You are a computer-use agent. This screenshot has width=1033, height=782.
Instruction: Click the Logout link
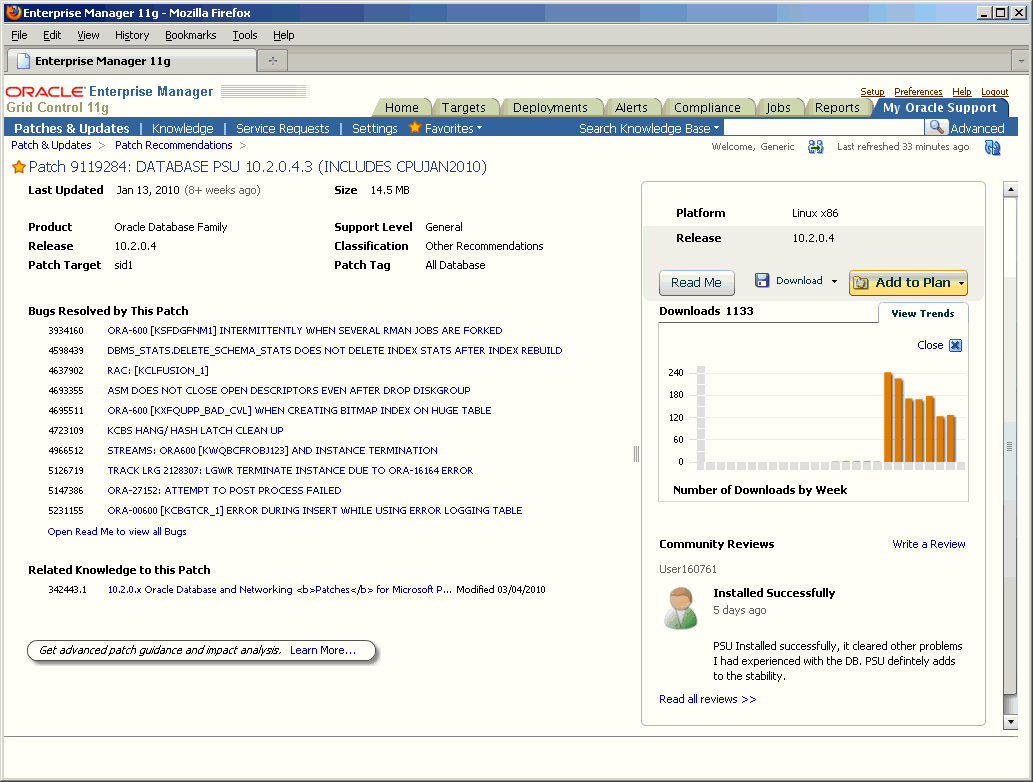[x=995, y=92]
